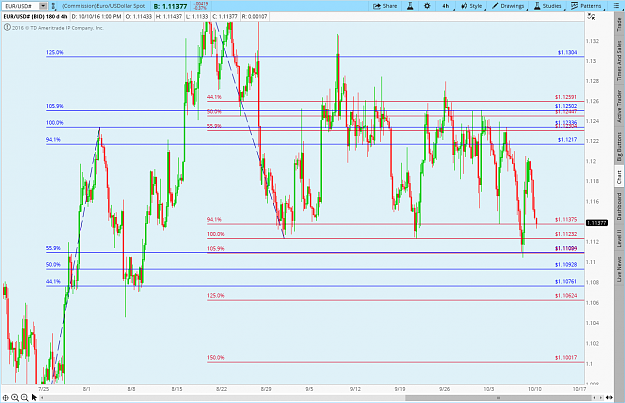The width and height of the screenshot is (625, 403).
Task: Click the red 44.1% Fibonacci label
Action: click(x=214, y=97)
